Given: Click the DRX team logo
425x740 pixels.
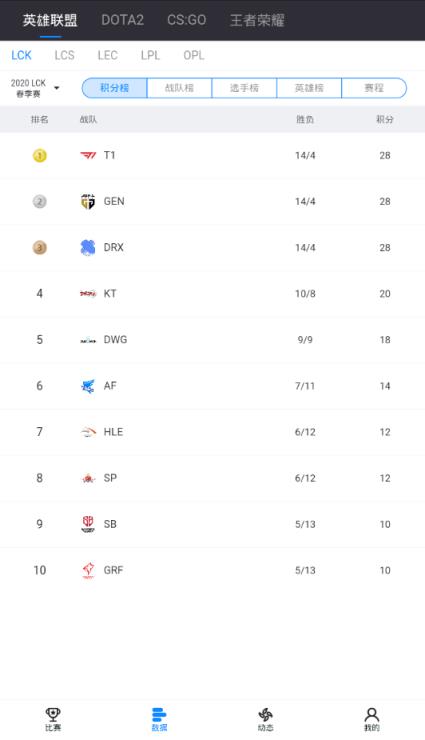Looking at the screenshot, I should [x=88, y=247].
